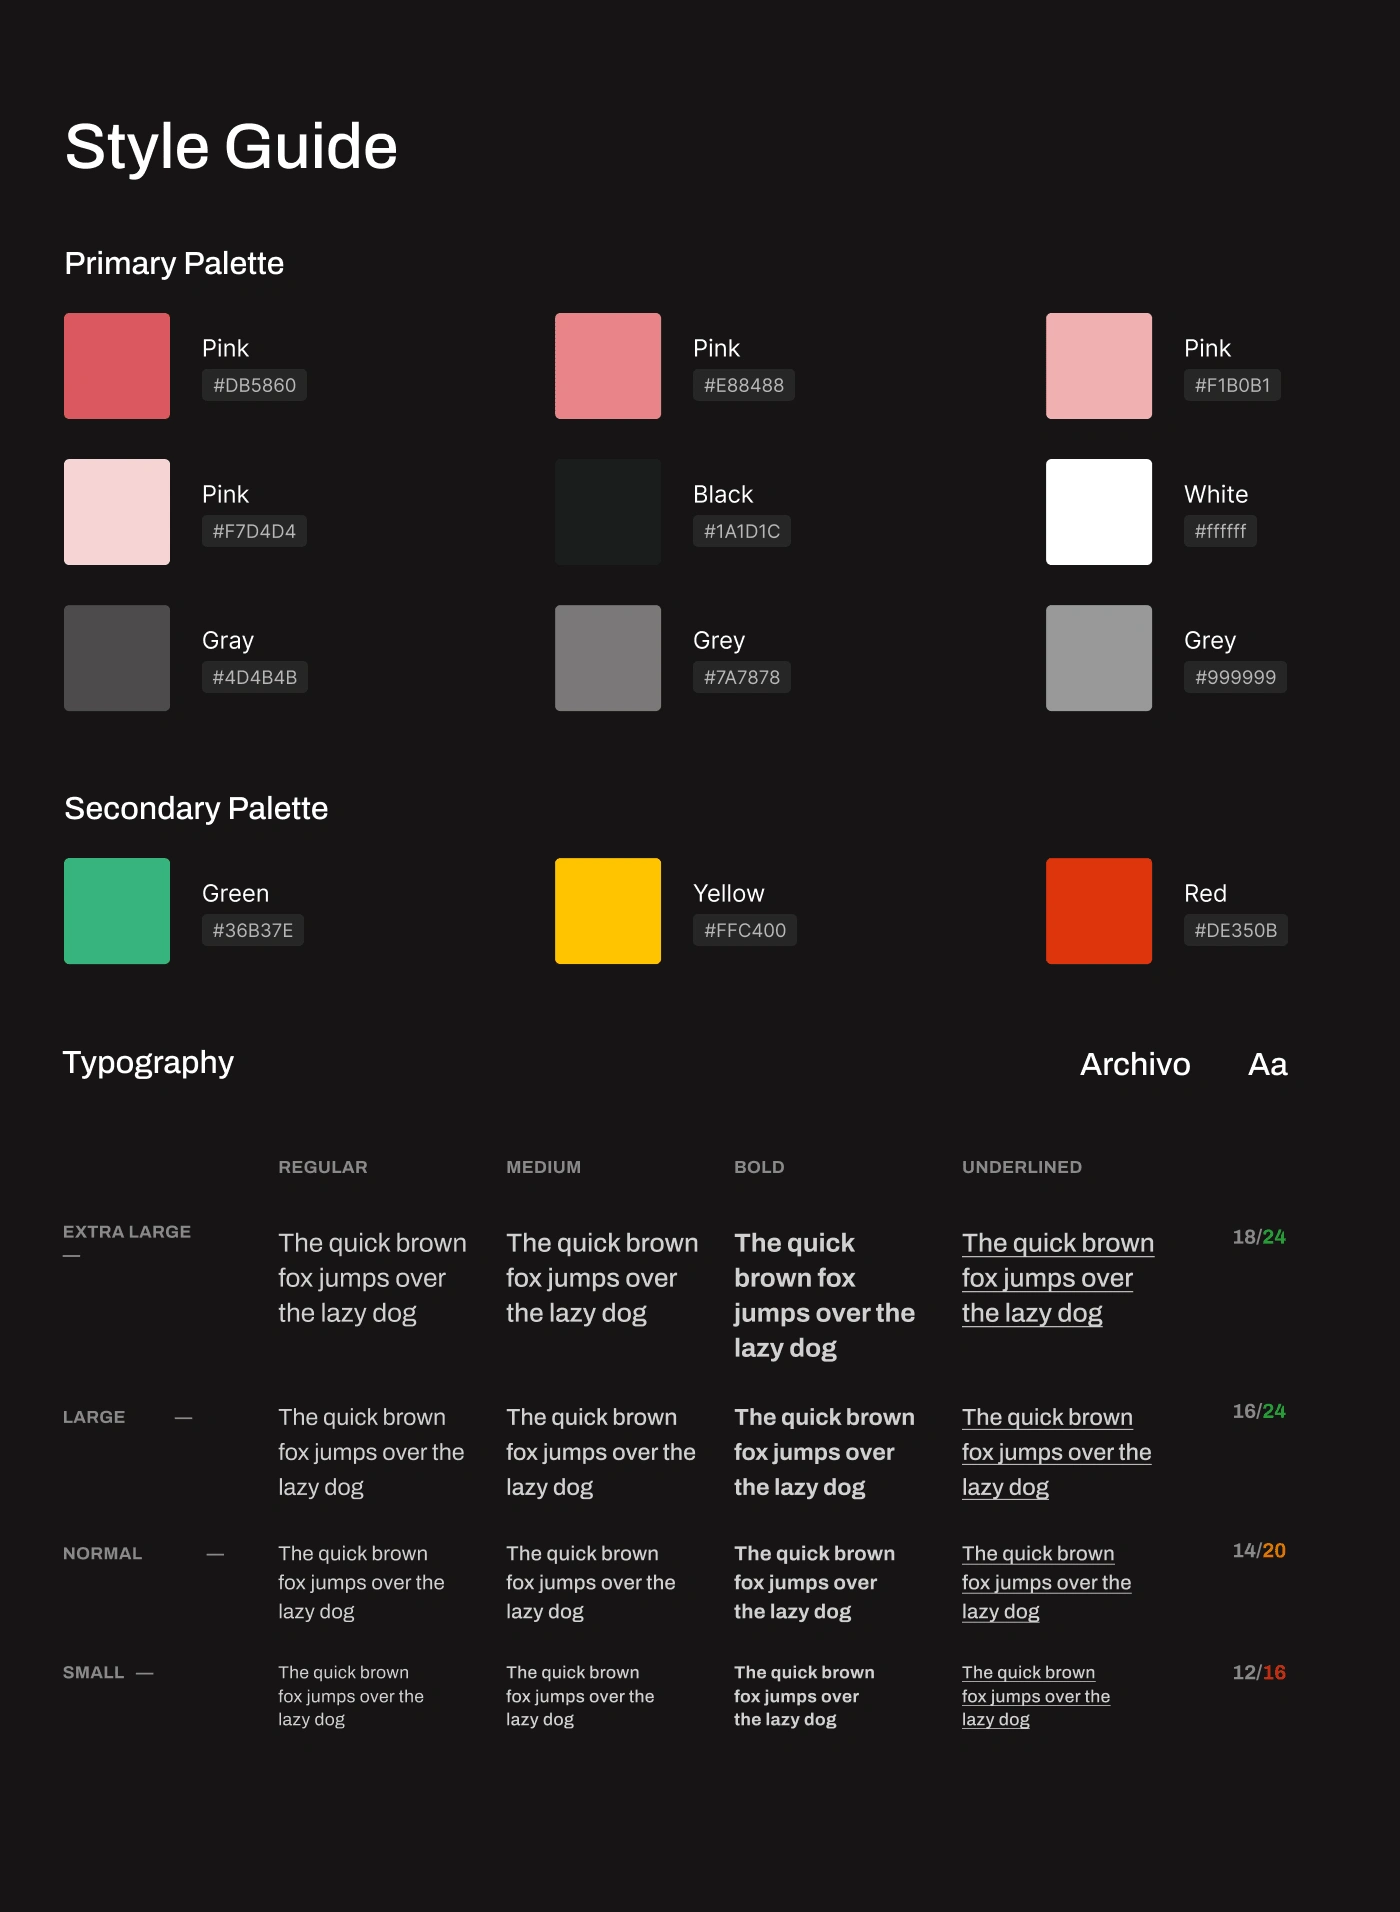Viewport: 1400px width, 1912px height.
Task: Click the Style Guide title
Action: [x=231, y=147]
